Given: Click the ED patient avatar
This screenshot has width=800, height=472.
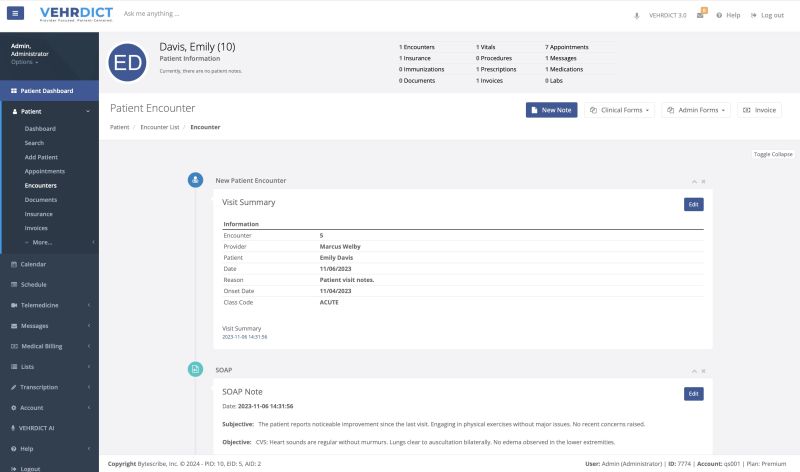Looking at the screenshot, I should coord(128,63).
